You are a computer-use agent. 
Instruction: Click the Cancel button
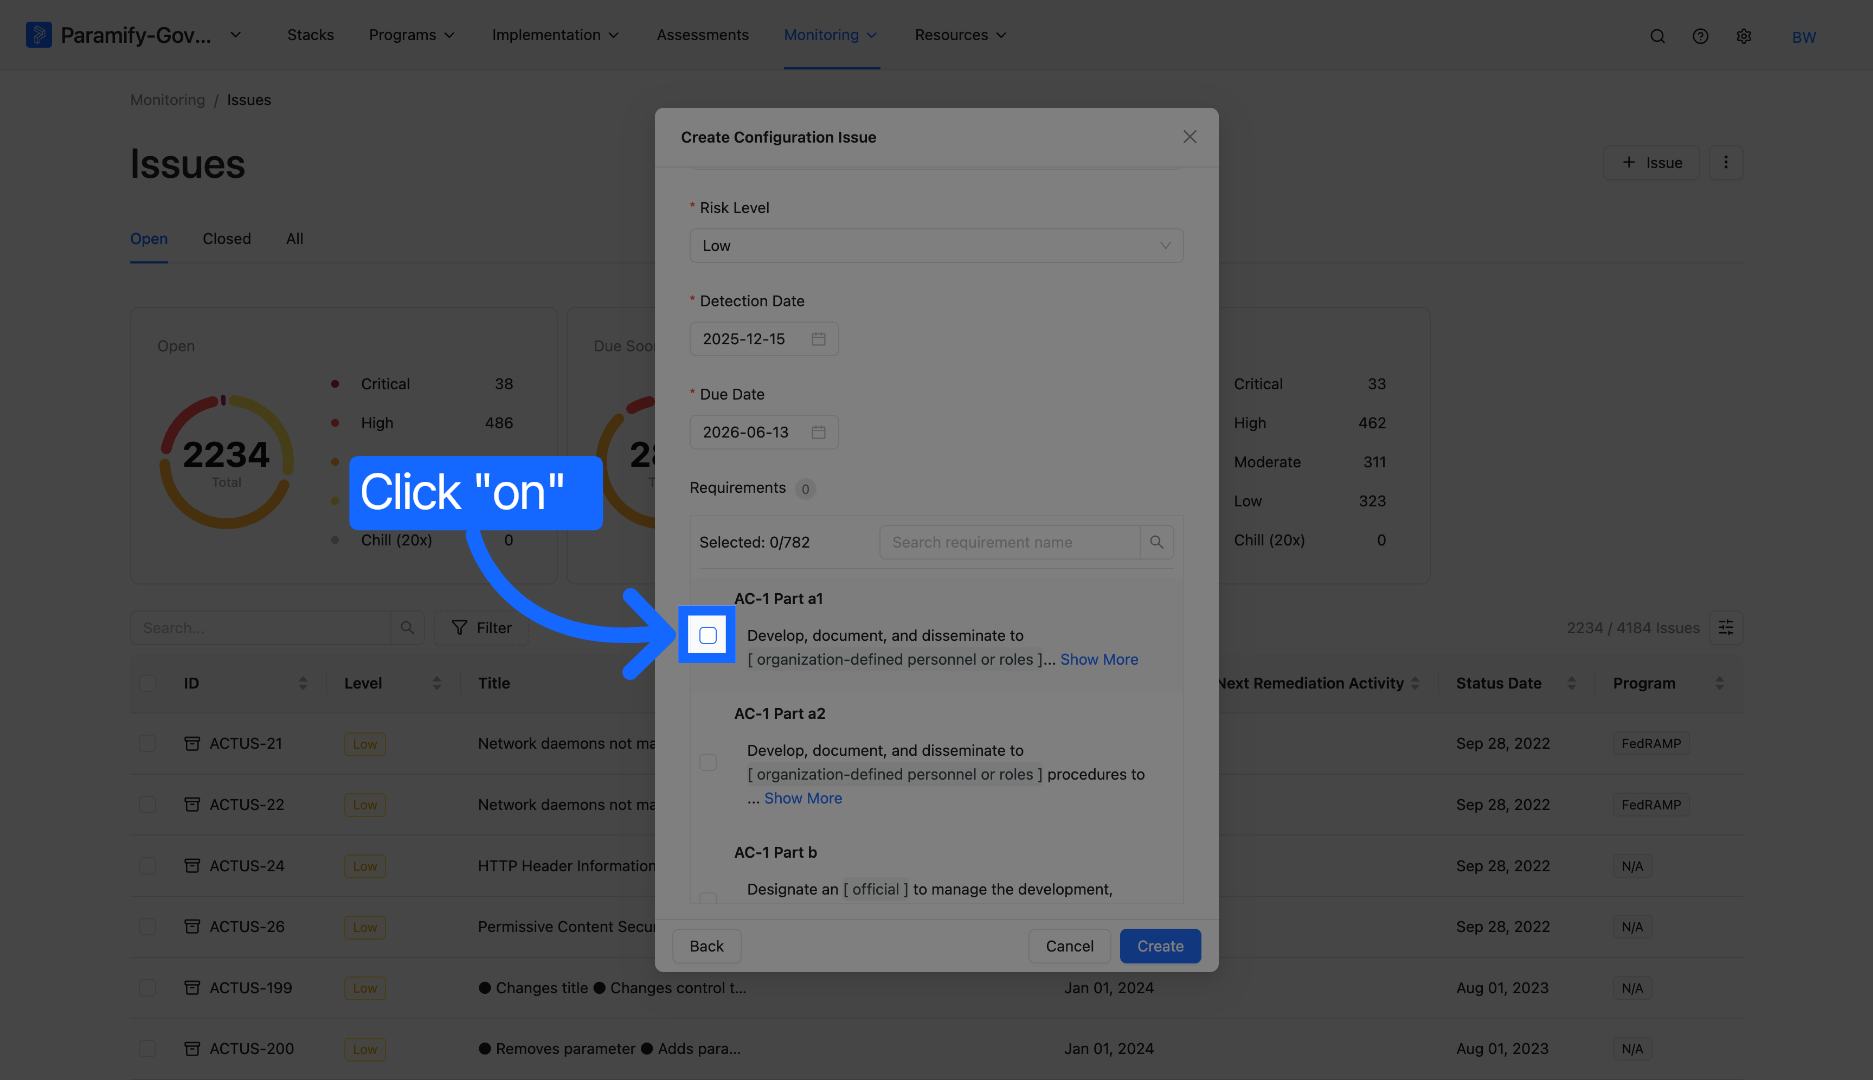1069,946
